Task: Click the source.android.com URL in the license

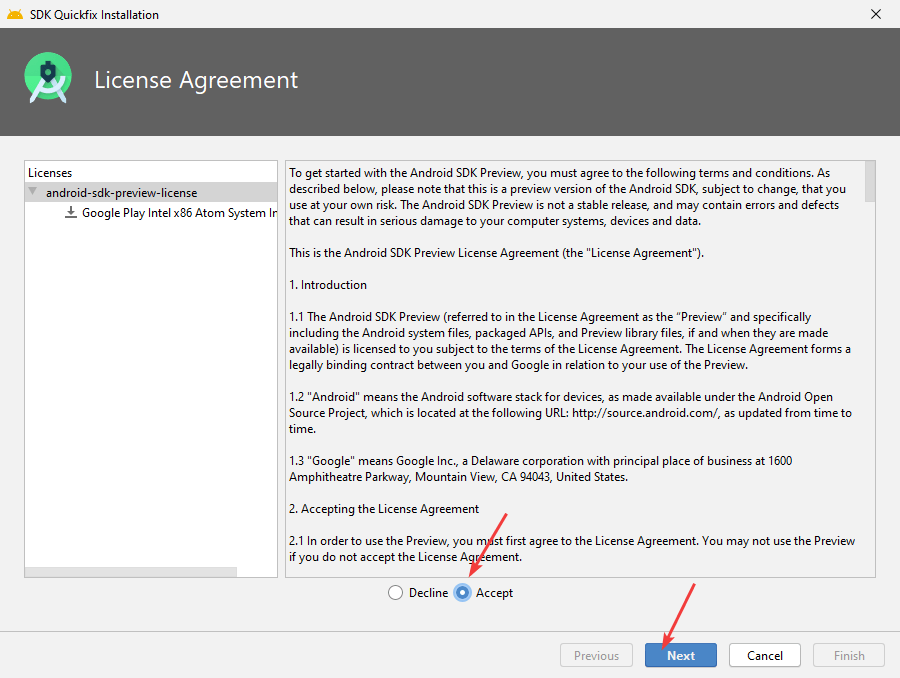Action: click(645, 413)
